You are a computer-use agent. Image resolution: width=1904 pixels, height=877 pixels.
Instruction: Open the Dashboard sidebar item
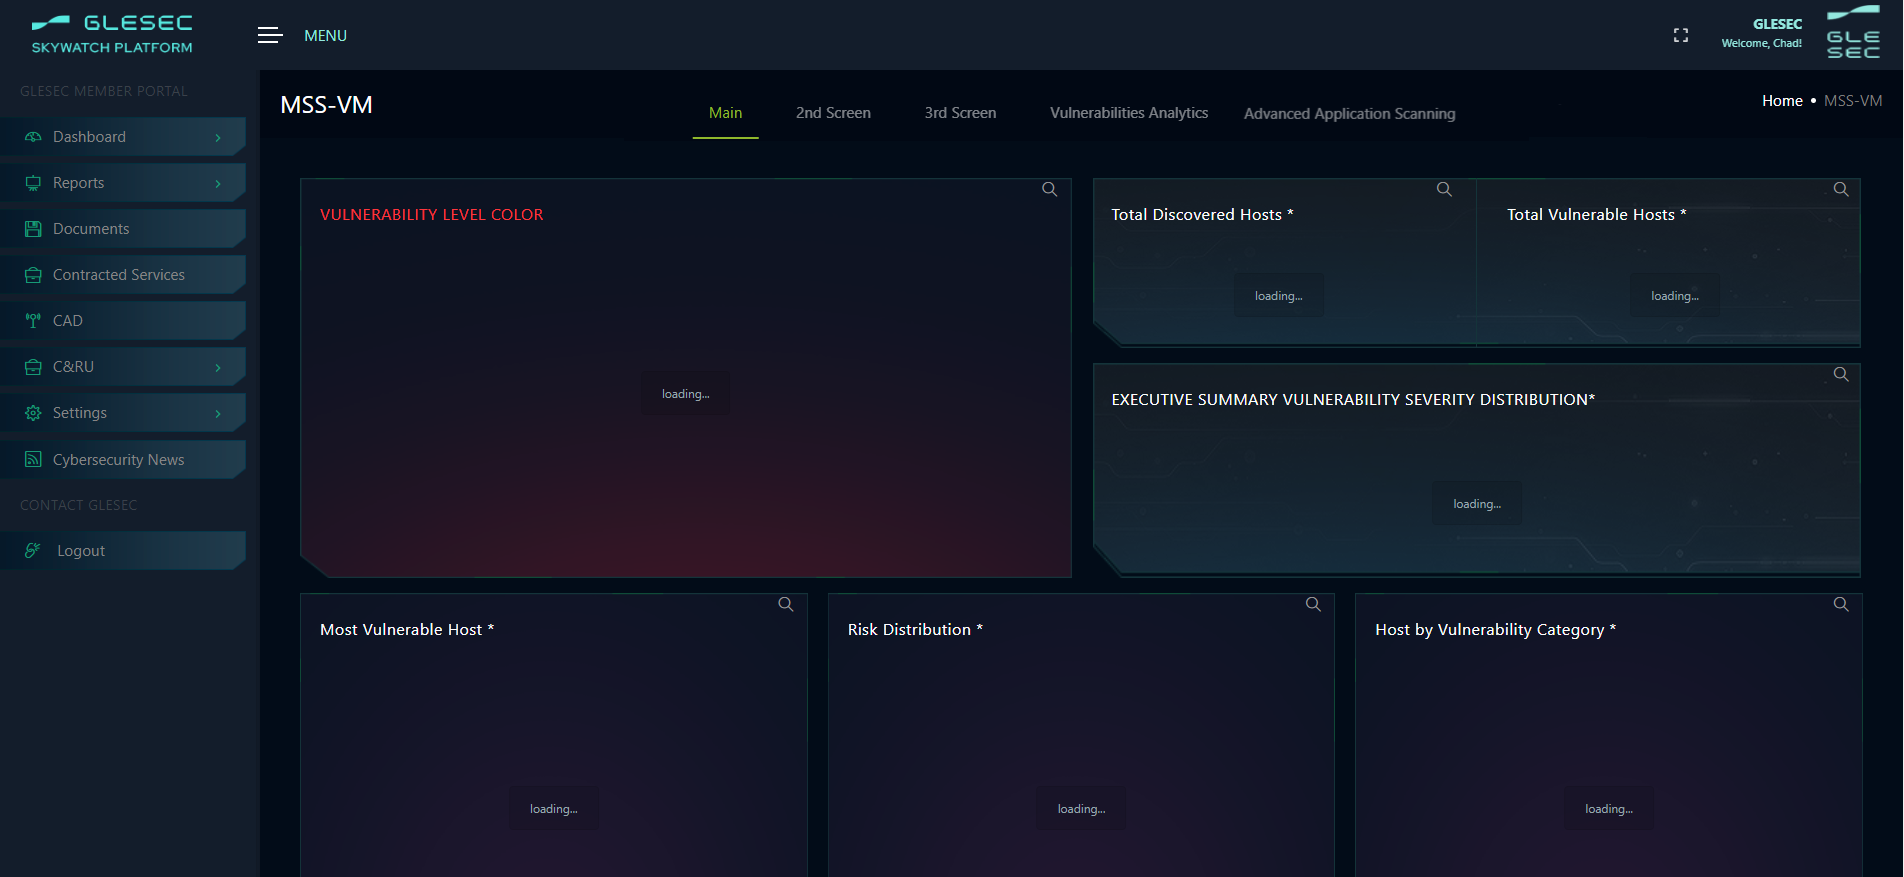pos(123,137)
